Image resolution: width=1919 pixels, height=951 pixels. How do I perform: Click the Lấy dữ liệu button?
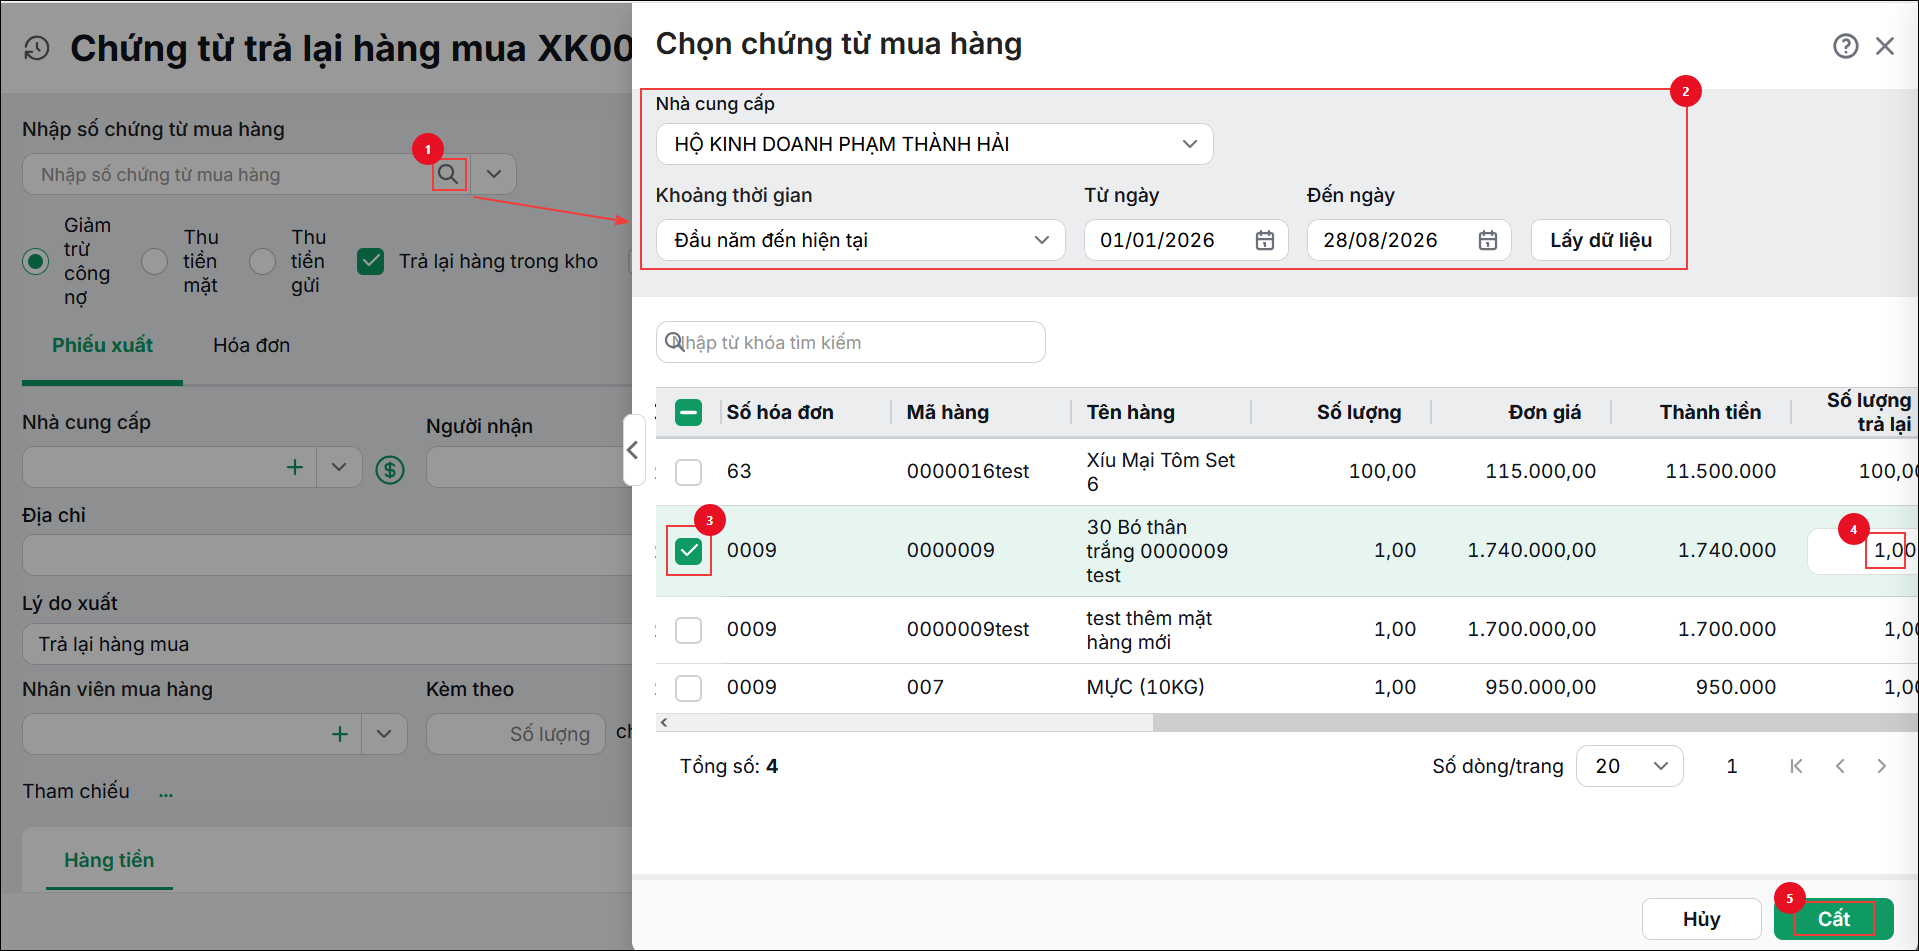(1600, 240)
